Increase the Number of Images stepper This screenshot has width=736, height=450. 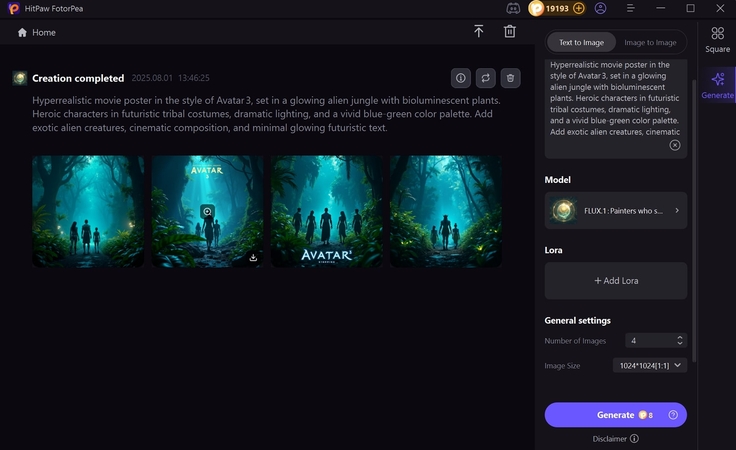680,337
